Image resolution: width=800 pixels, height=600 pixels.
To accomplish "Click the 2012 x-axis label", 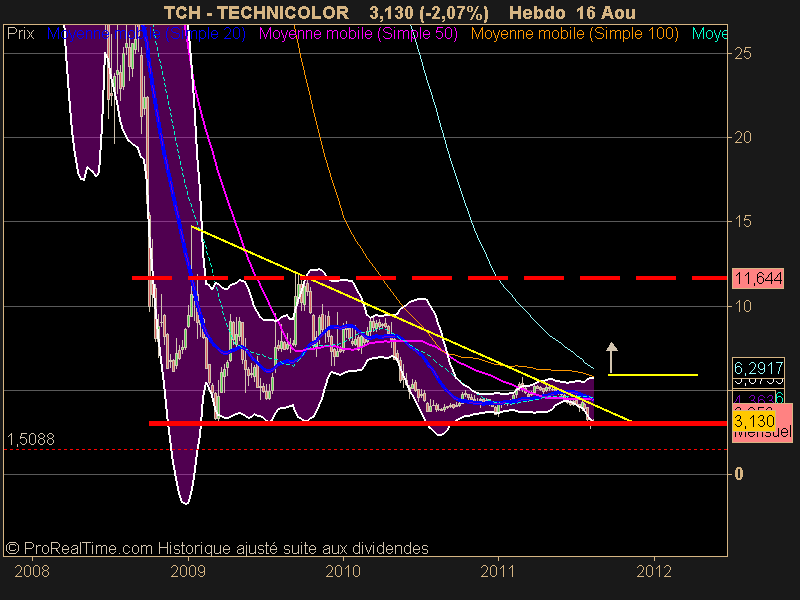I will click(654, 571).
